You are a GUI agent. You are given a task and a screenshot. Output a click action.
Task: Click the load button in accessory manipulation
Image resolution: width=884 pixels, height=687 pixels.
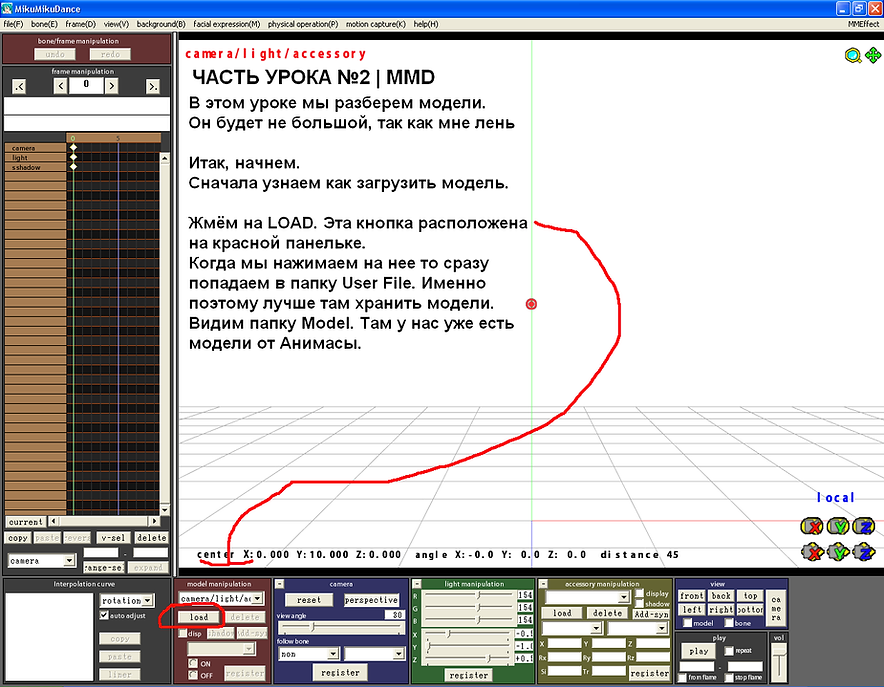562,613
